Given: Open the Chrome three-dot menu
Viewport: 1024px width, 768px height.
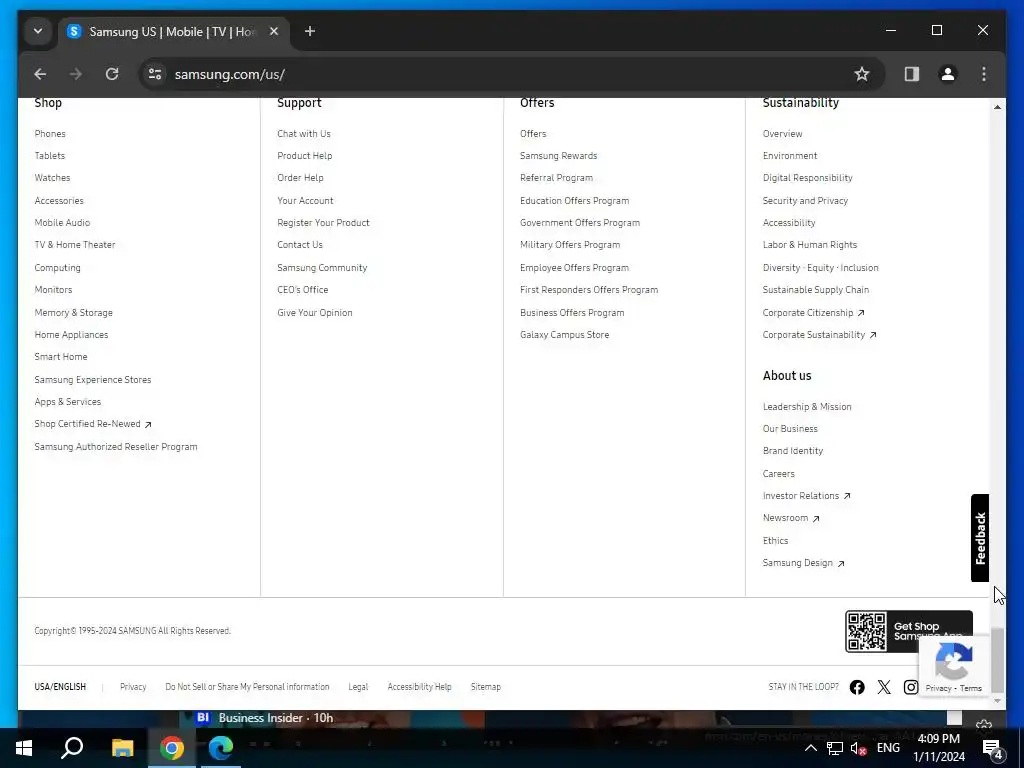Looking at the screenshot, I should coord(984,74).
